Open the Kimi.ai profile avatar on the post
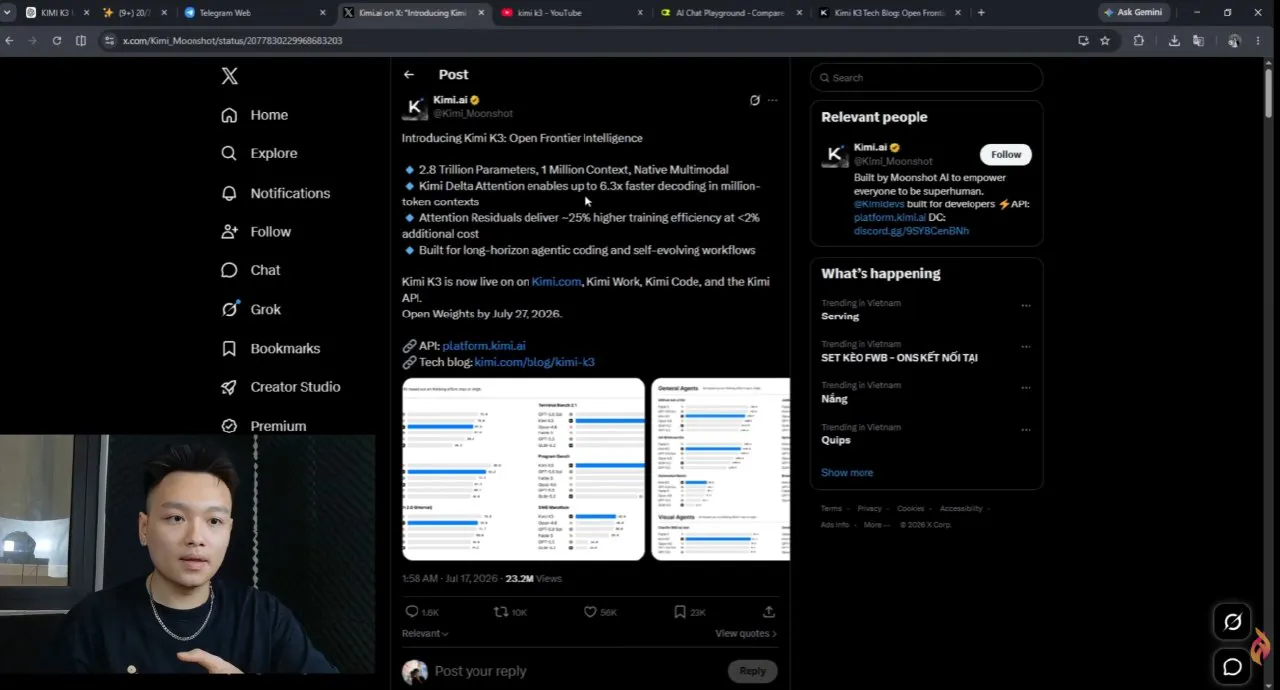This screenshot has height=690, width=1280. [415, 107]
